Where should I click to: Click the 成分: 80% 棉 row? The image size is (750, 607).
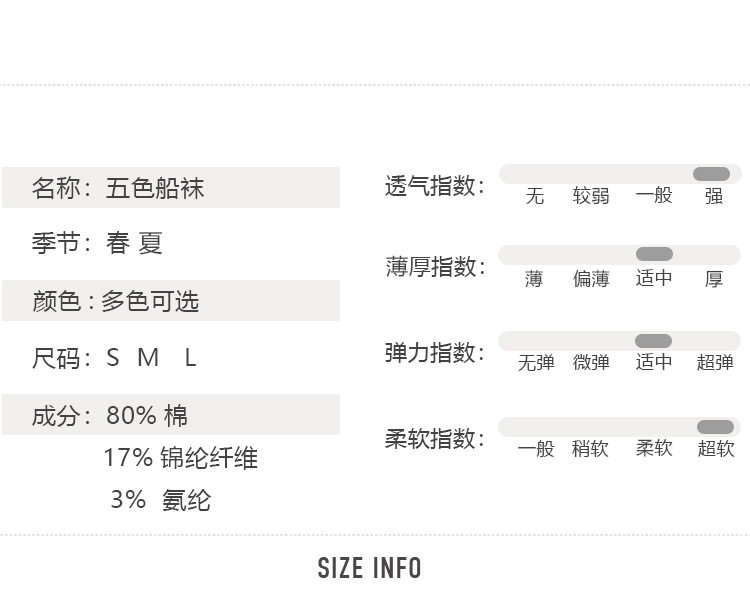coord(171,415)
